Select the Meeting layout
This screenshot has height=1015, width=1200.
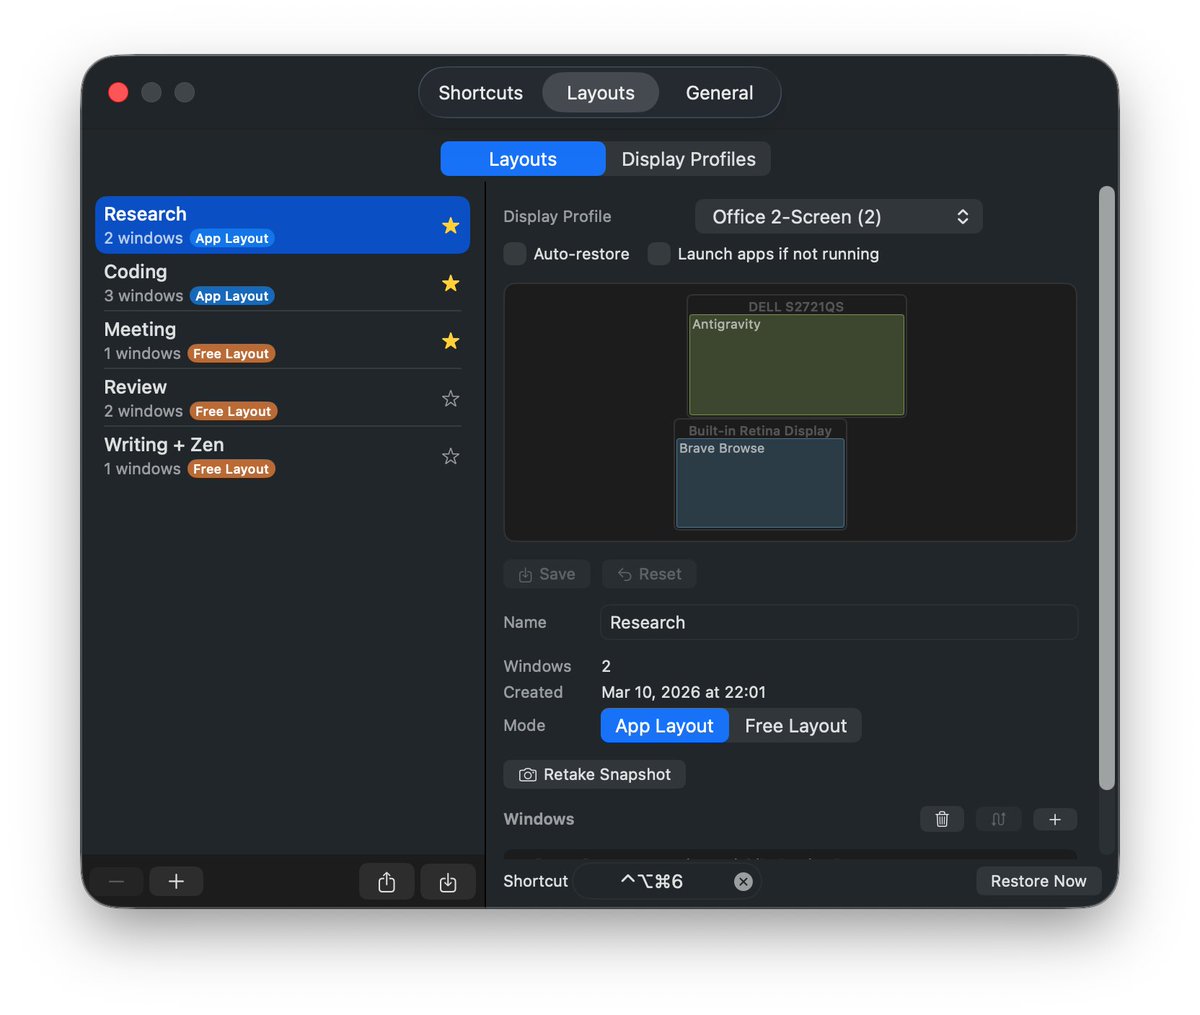click(283, 341)
